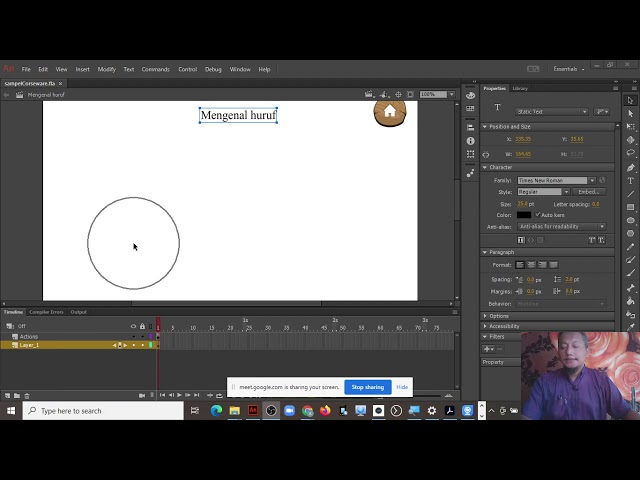
Task: Select the Selection tool in the tools panel
Action: 630,100
